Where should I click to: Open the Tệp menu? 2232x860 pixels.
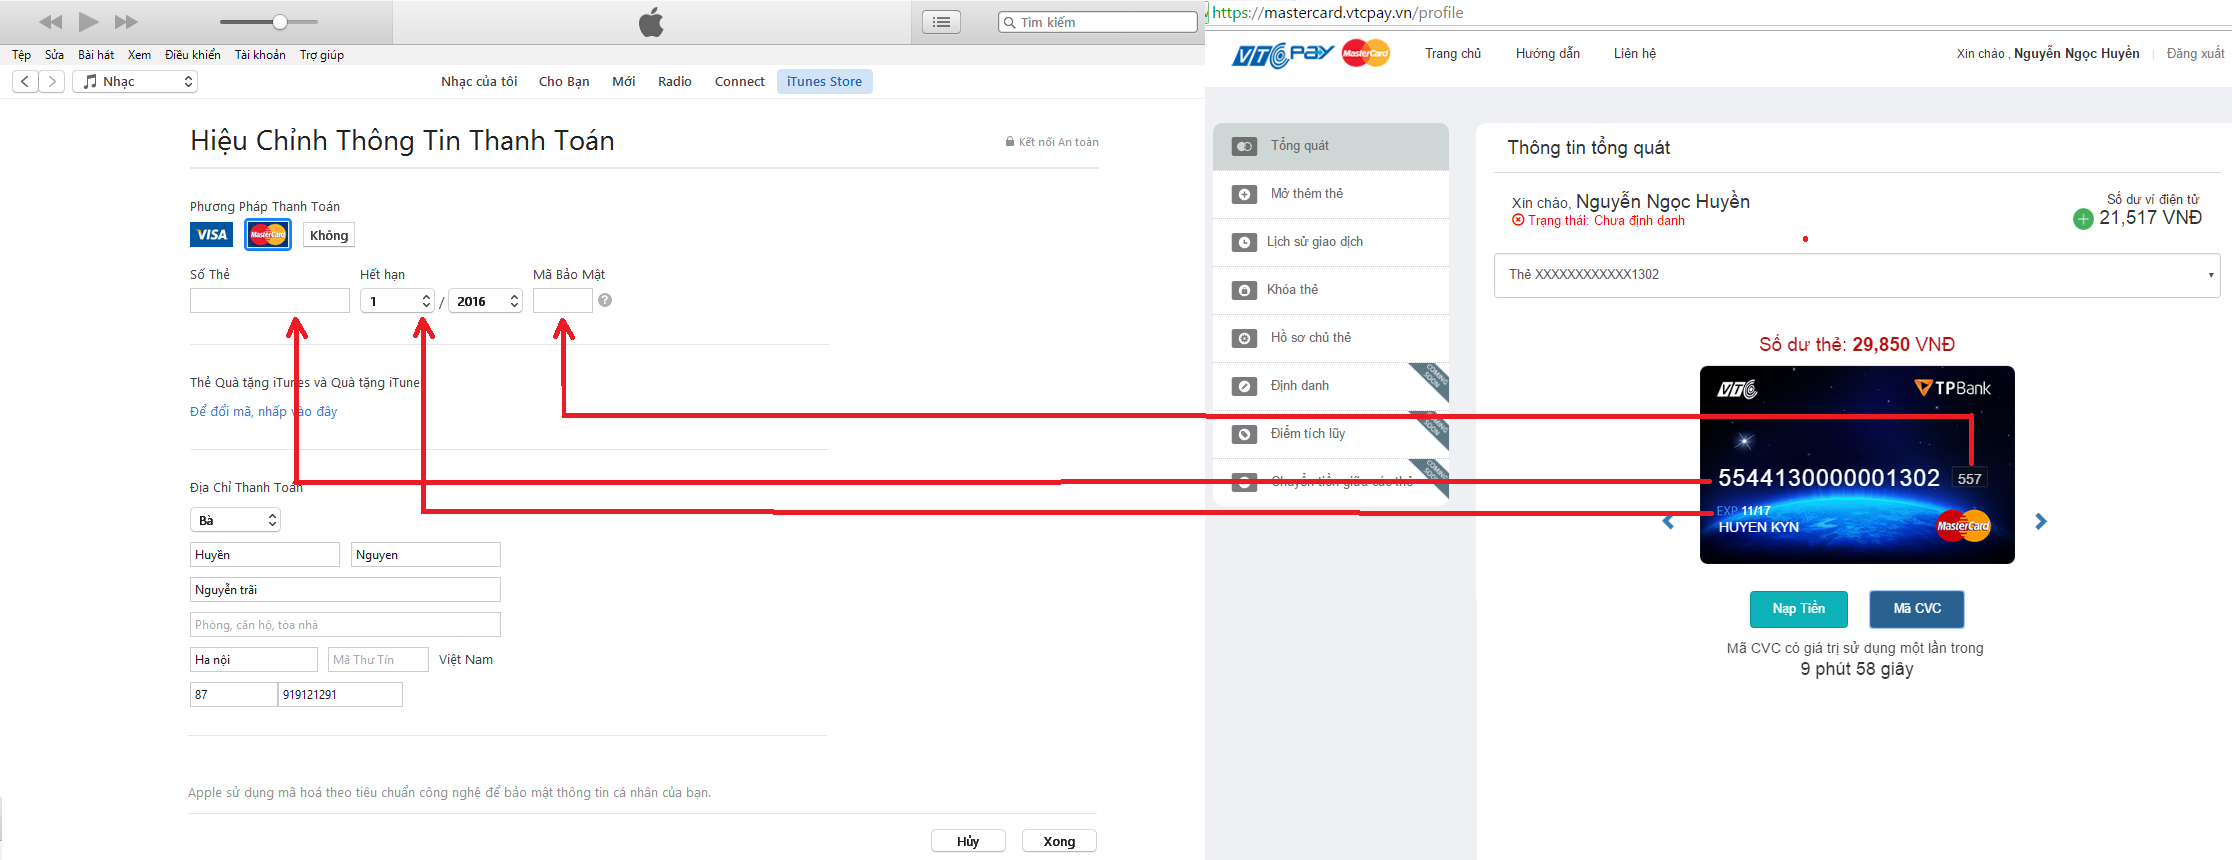pos(21,55)
